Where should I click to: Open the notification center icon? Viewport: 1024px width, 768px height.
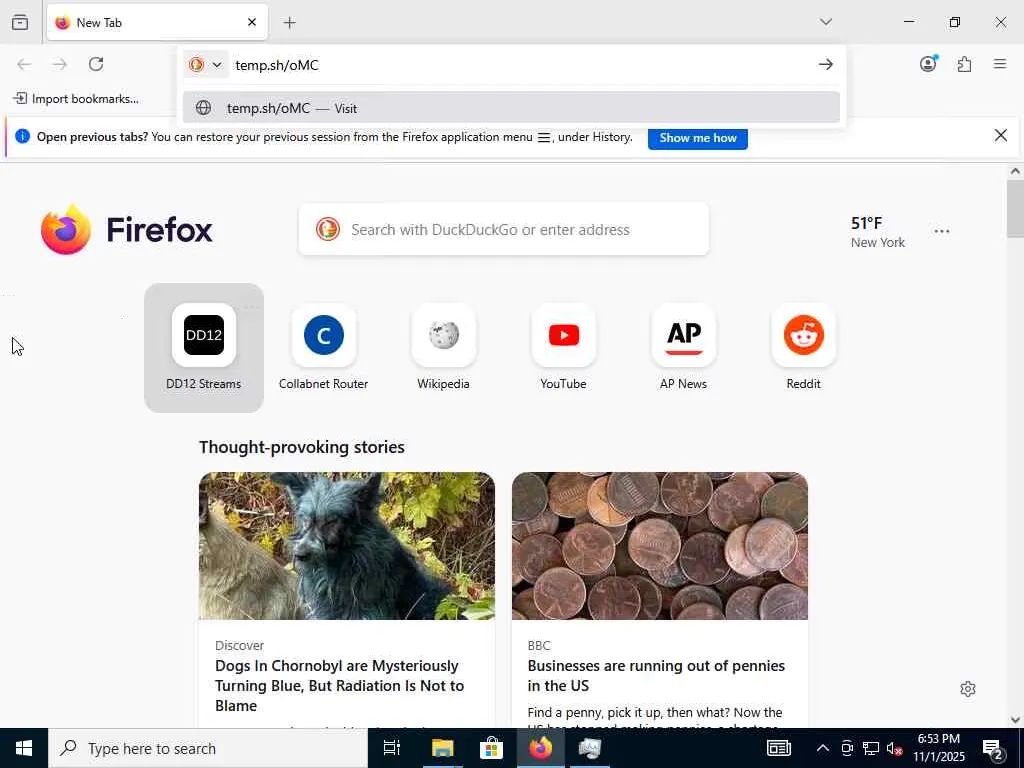[993, 748]
